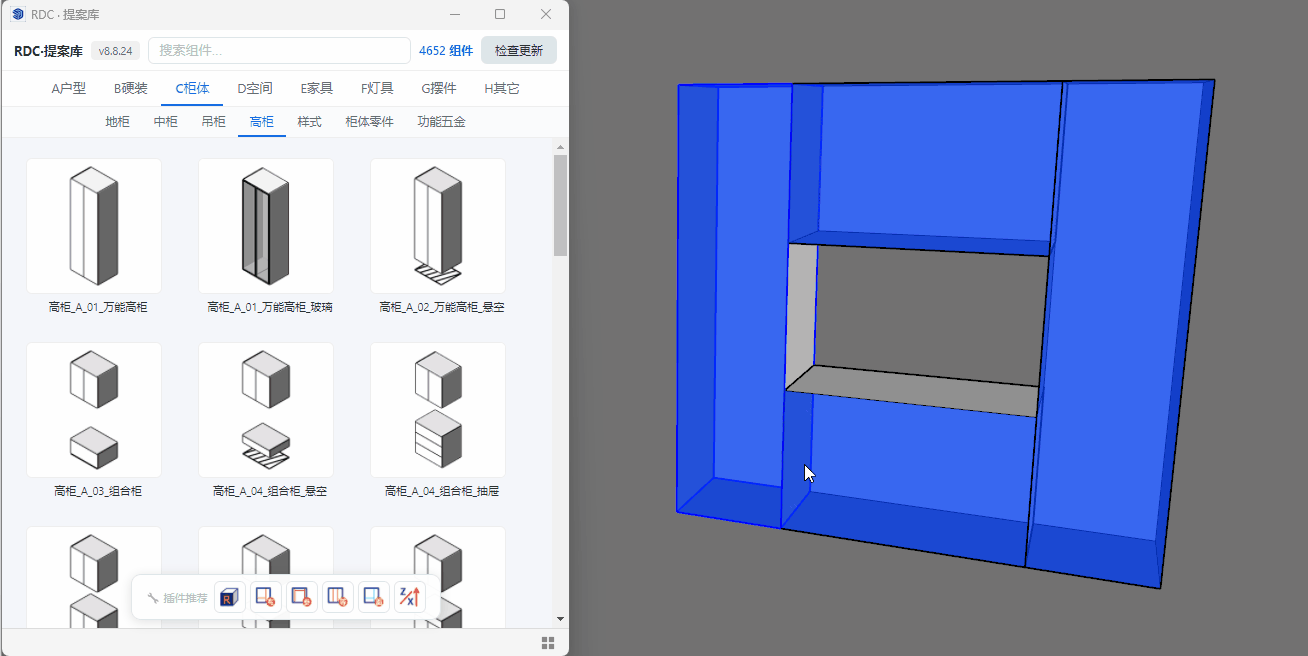Click the grid view icon in status bar
1308x656 pixels.
coord(548,642)
